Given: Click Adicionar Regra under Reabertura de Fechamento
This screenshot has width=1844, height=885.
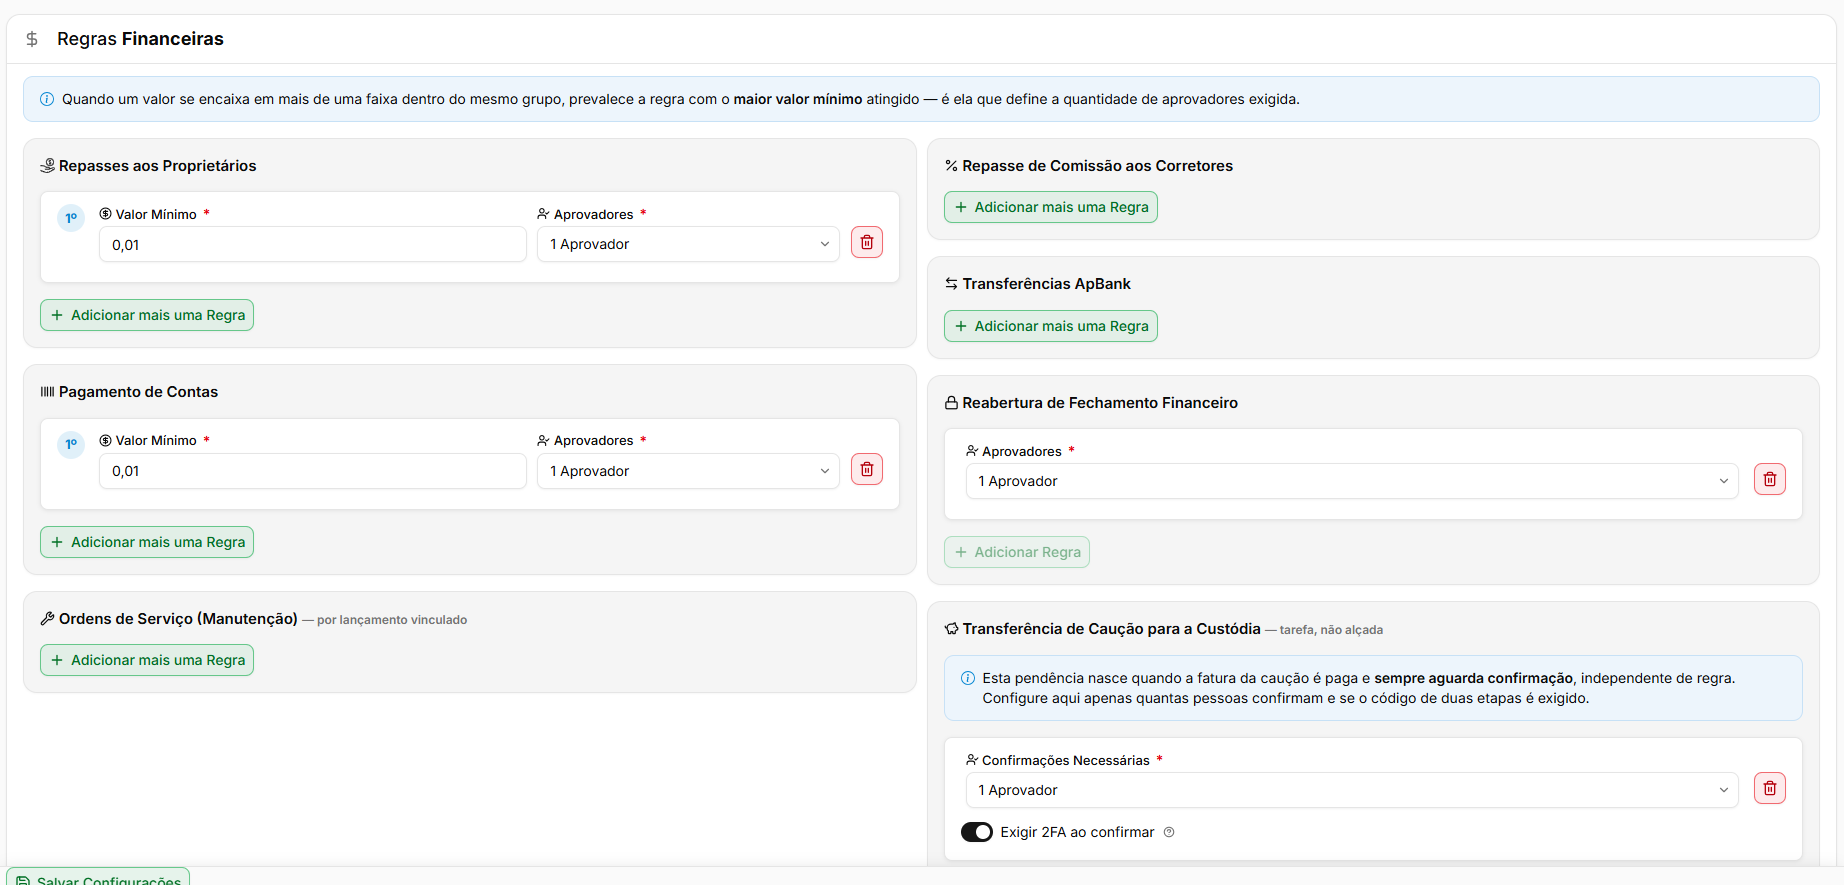Looking at the screenshot, I should [1017, 552].
